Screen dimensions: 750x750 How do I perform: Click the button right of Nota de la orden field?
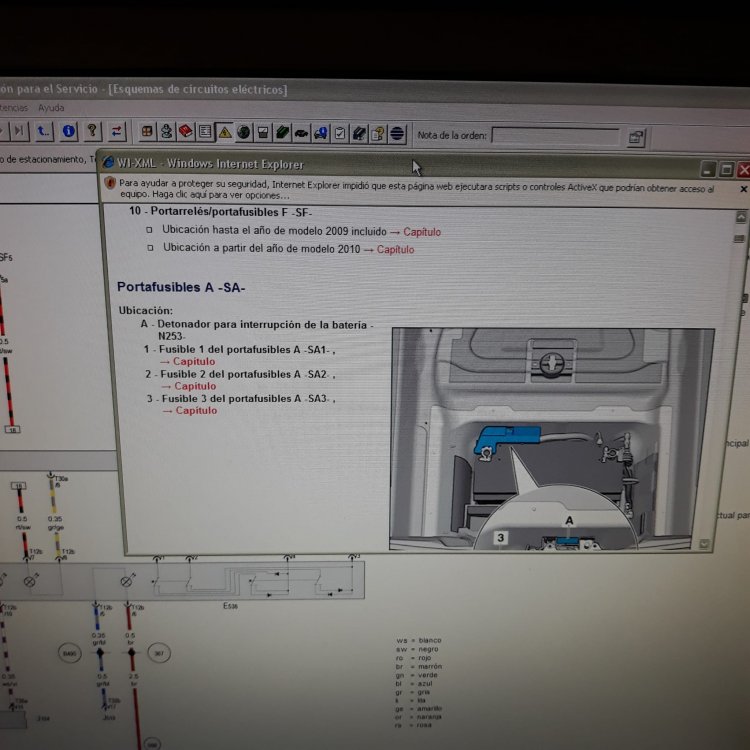click(636, 138)
